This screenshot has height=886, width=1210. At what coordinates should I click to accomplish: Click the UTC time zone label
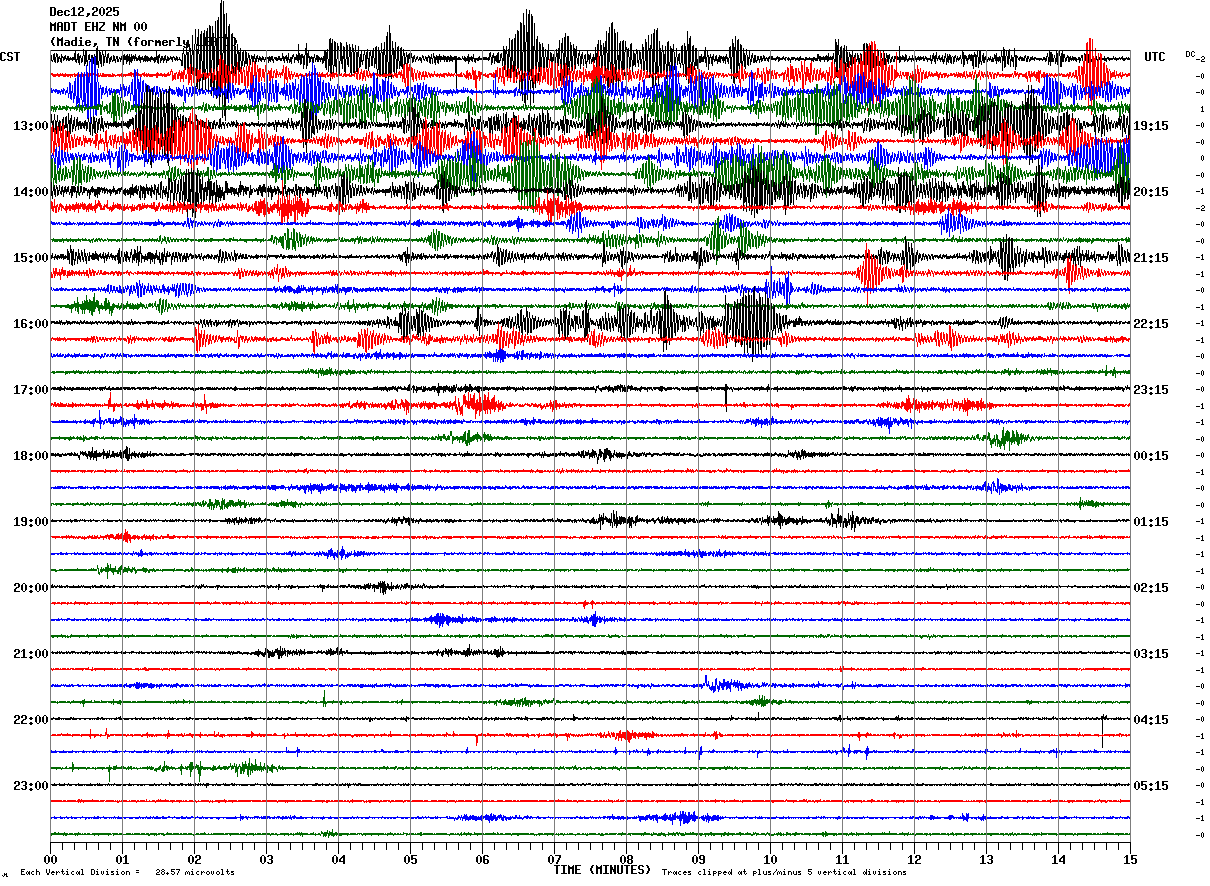tap(1155, 57)
